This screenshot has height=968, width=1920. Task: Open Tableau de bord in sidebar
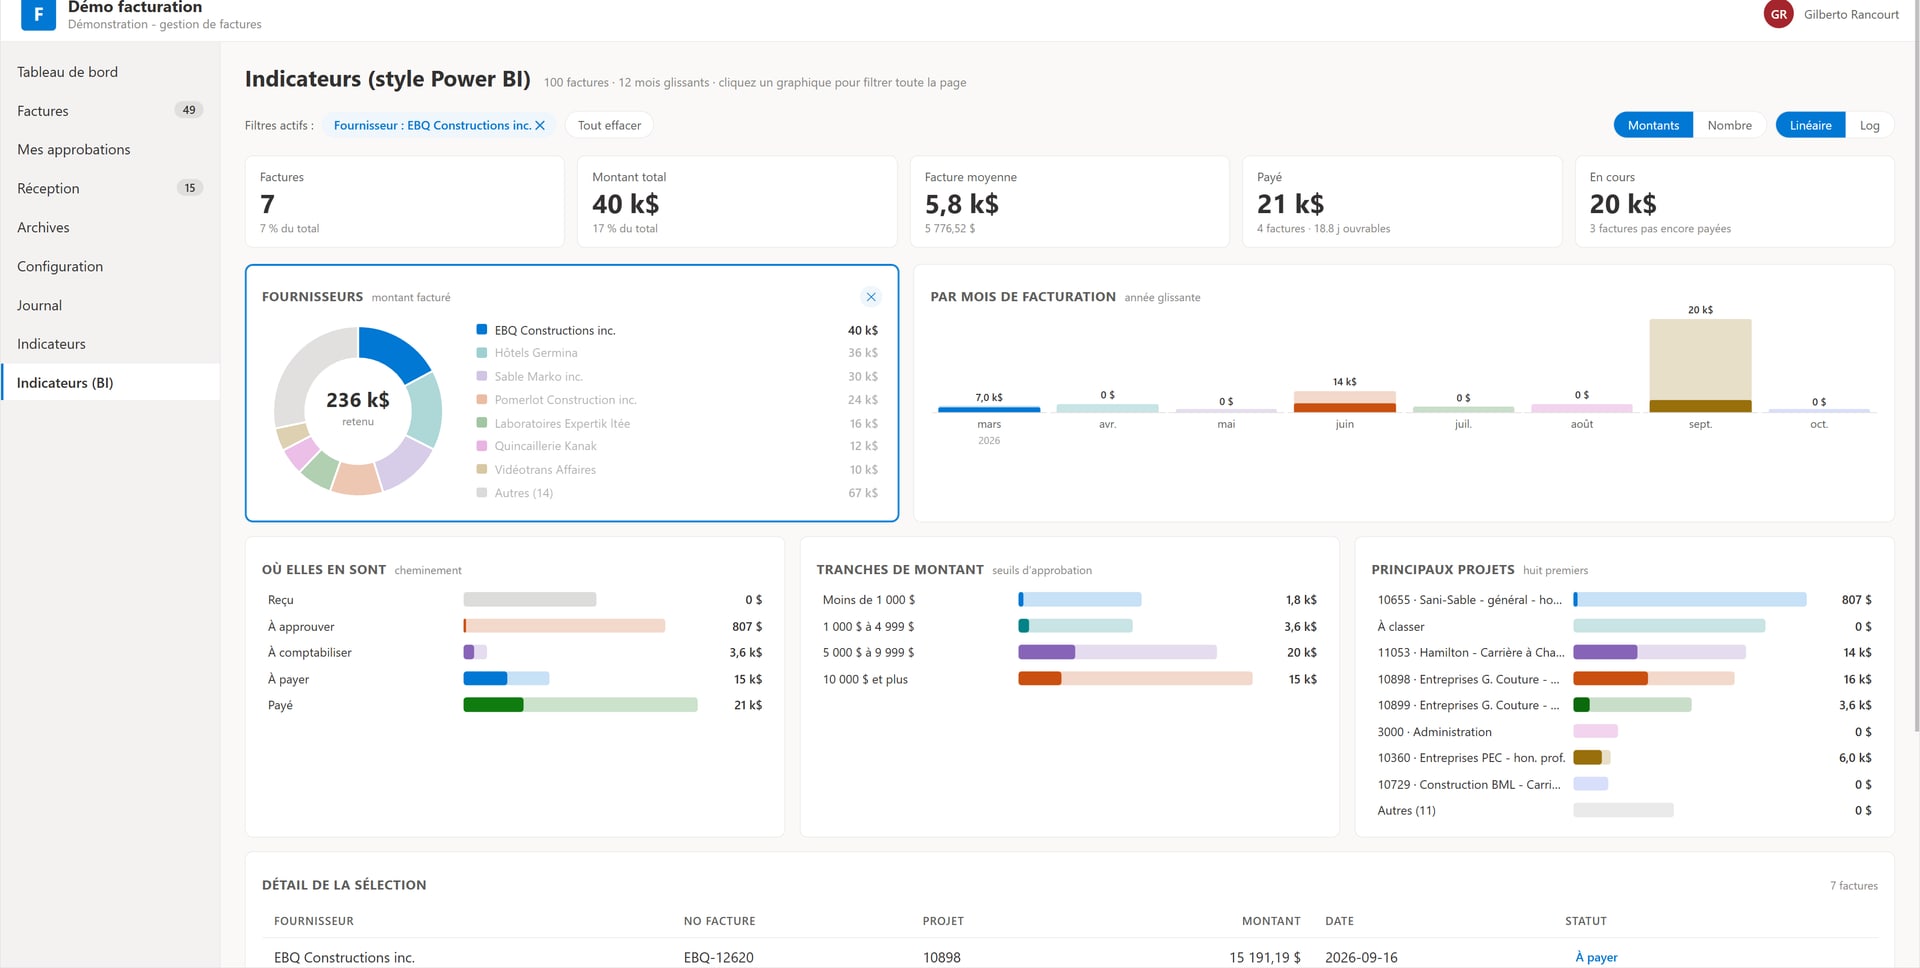pyautogui.click(x=110, y=72)
